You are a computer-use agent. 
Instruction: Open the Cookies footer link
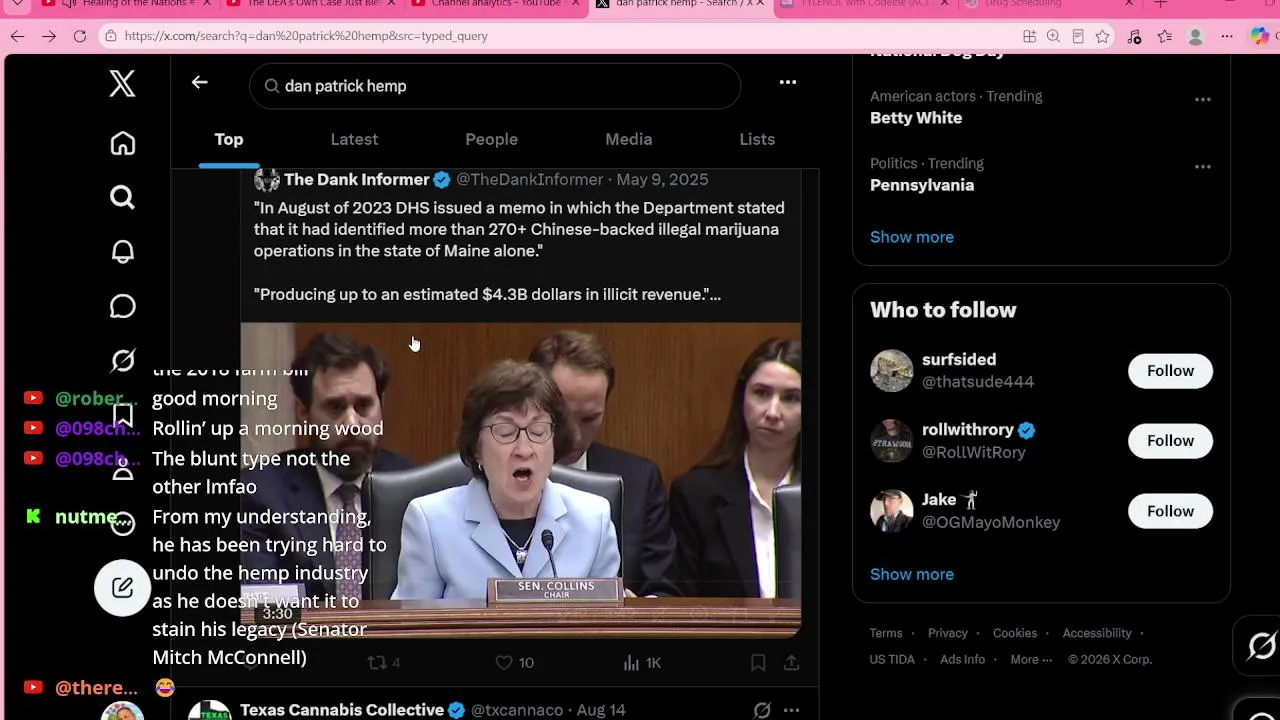pos(1015,633)
